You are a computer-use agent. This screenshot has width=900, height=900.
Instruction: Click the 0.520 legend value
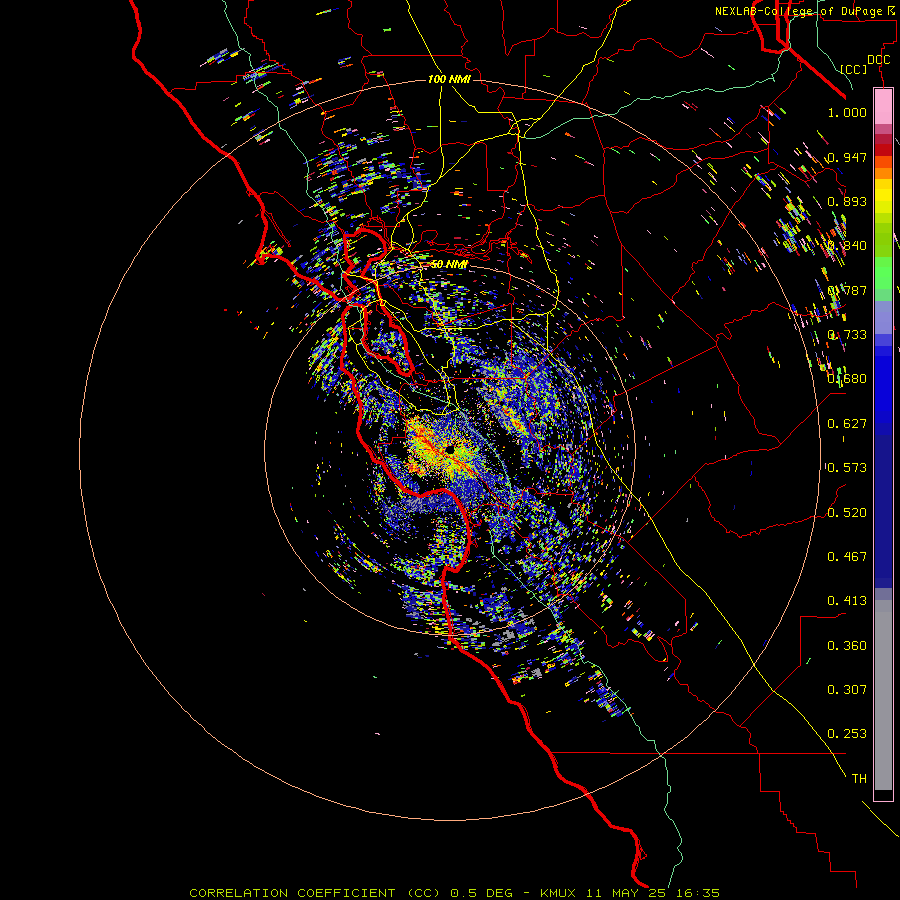pos(847,513)
